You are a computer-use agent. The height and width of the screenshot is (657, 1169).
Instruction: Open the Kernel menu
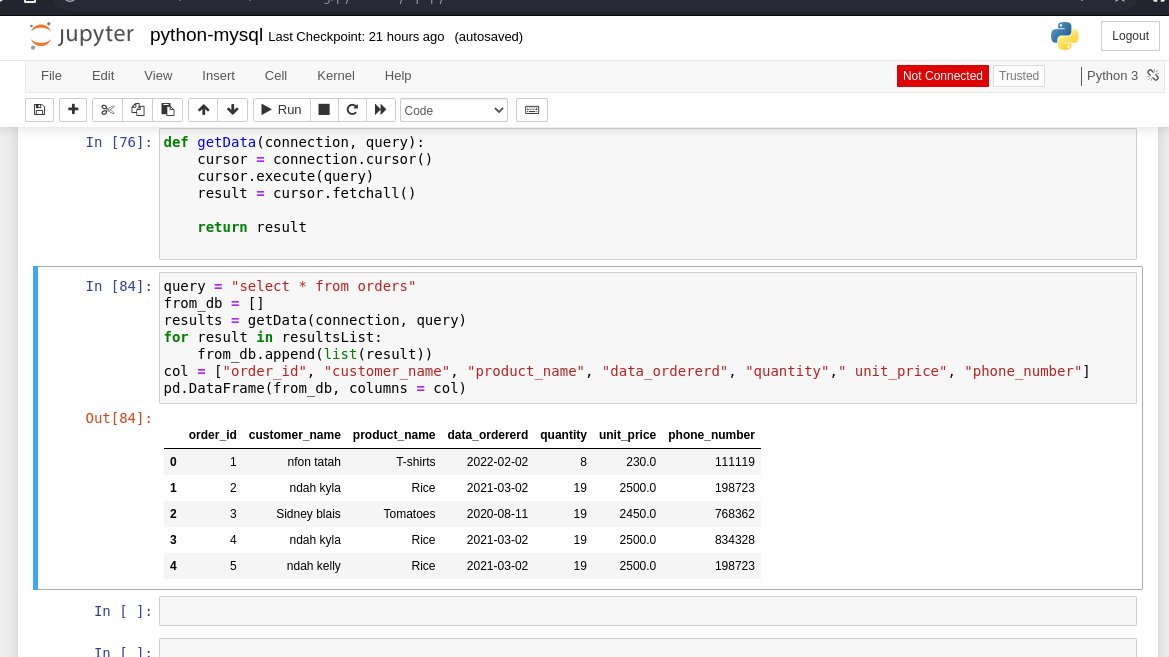(335, 76)
